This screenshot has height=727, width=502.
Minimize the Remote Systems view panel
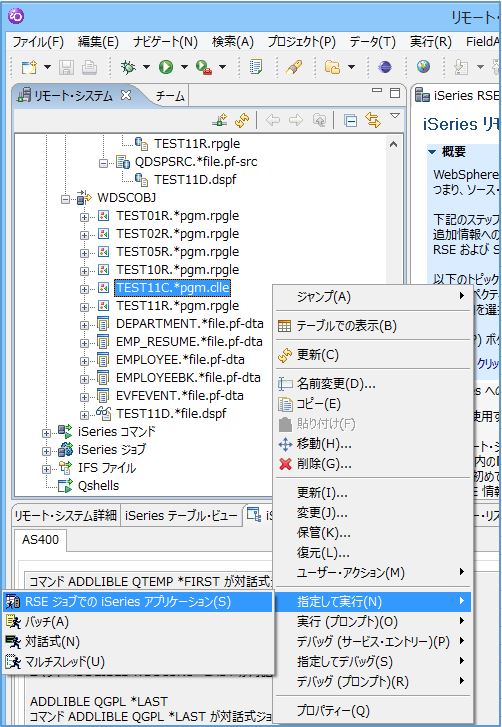tap(378, 91)
